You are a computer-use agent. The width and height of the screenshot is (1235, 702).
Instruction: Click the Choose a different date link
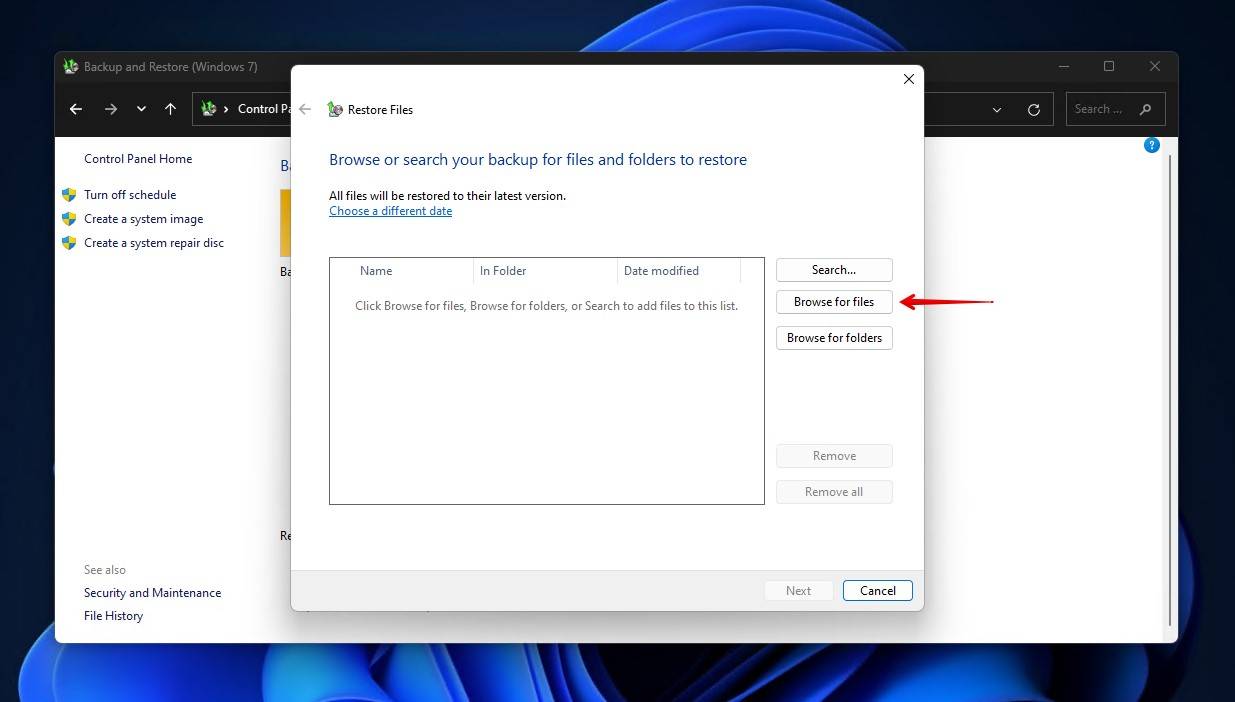click(x=390, y=210)
